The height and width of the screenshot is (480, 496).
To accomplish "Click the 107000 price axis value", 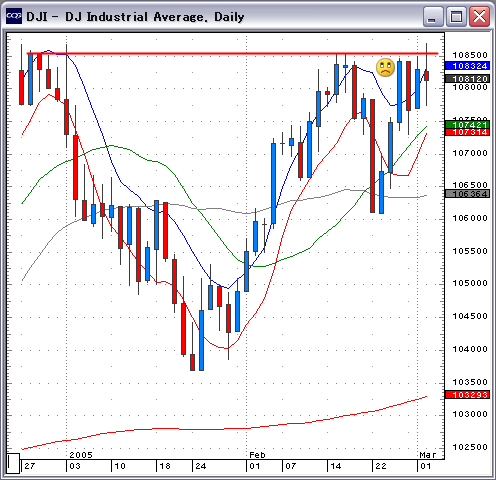I will (x=470, y=153).
